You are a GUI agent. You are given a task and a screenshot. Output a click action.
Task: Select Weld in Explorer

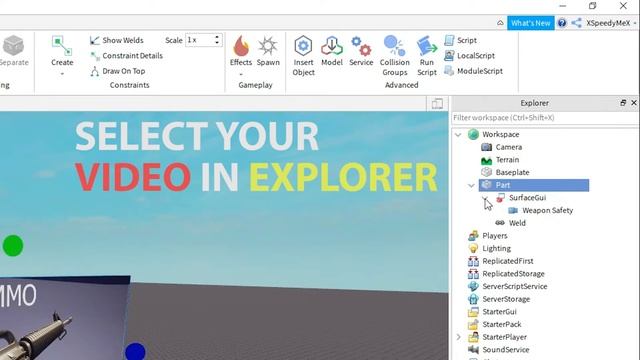point(517,223)
